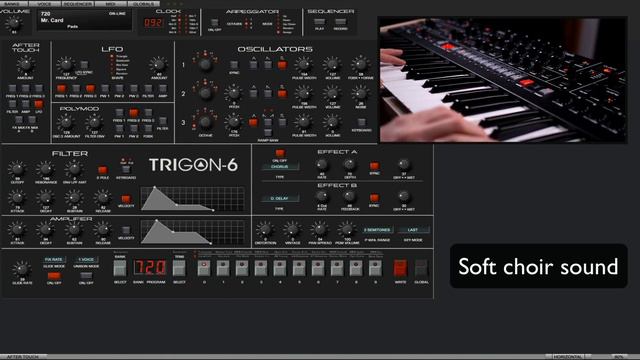Toggle the Glide on/off button

click(x=54, y=276)
